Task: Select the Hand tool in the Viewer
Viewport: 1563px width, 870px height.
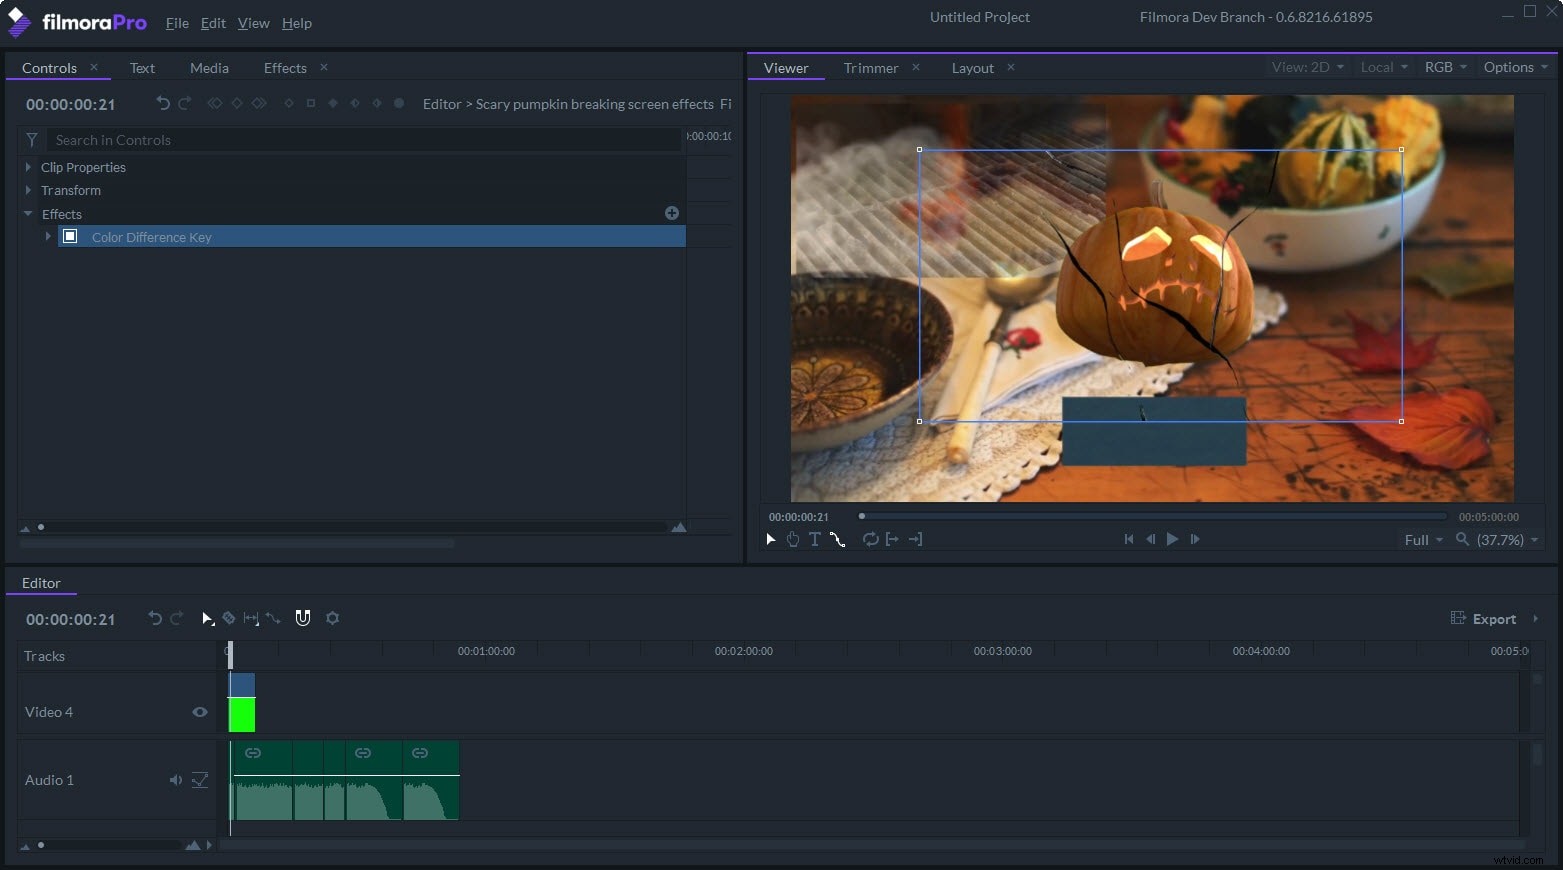Action: (793, 539)
